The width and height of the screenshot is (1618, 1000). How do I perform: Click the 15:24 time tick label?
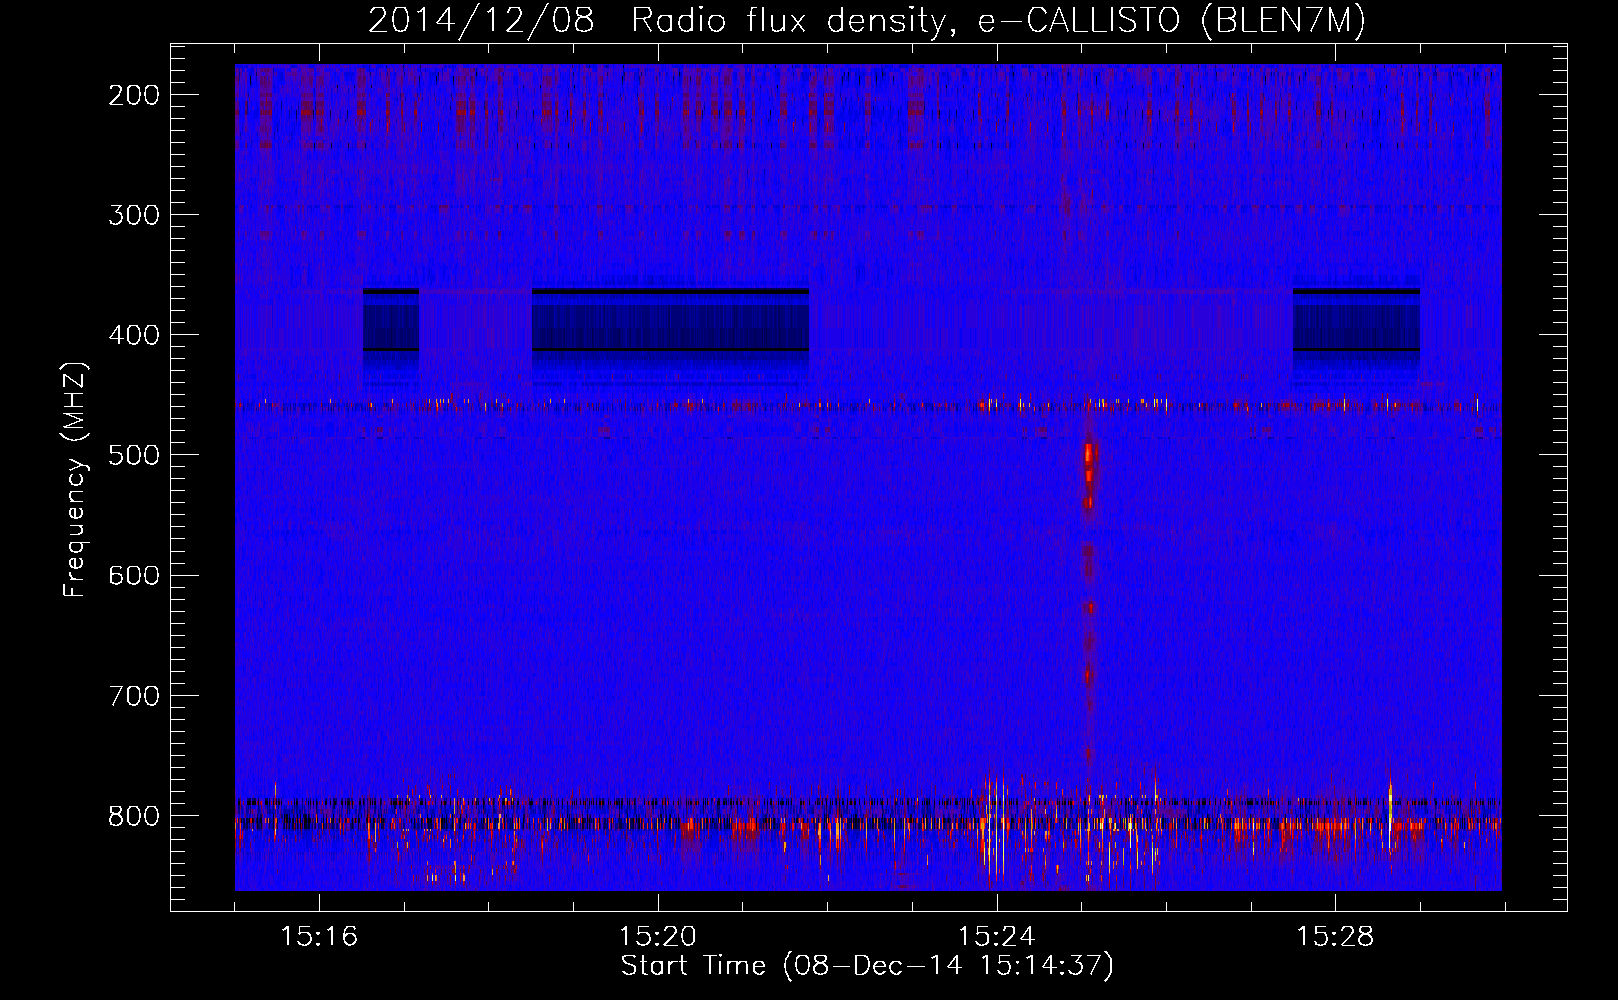point(997,936)
